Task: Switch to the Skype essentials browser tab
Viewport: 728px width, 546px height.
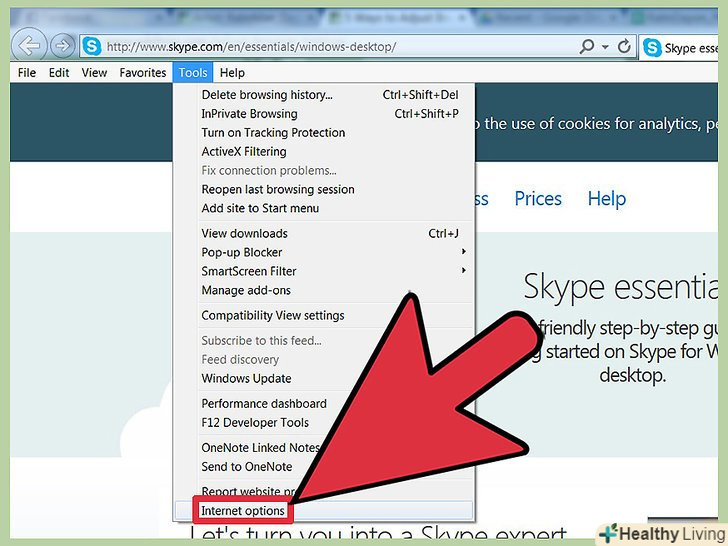Action: pos(679,47)
